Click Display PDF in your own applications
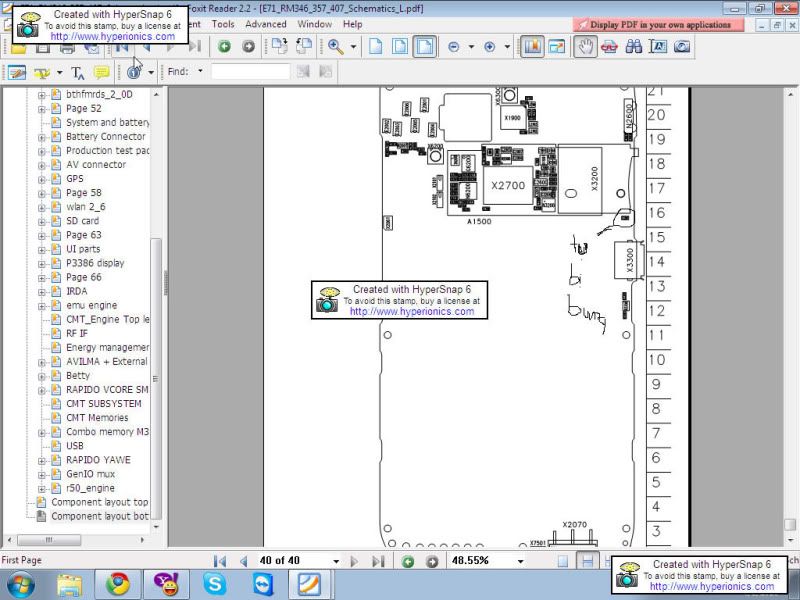The height and width of the screenshot is (600, 800). pyautogui.click(x=659, y=24)
